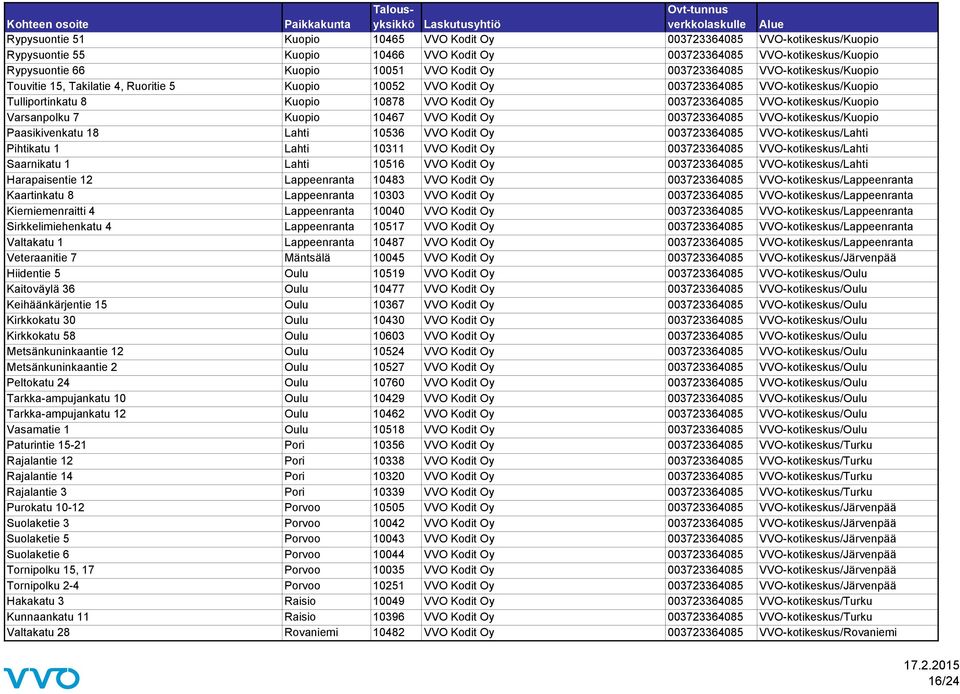This screenshot has width=960, height=694.
Task: Click the address 'Rypysuontie 55'
Action: click(x=46, y=55)
